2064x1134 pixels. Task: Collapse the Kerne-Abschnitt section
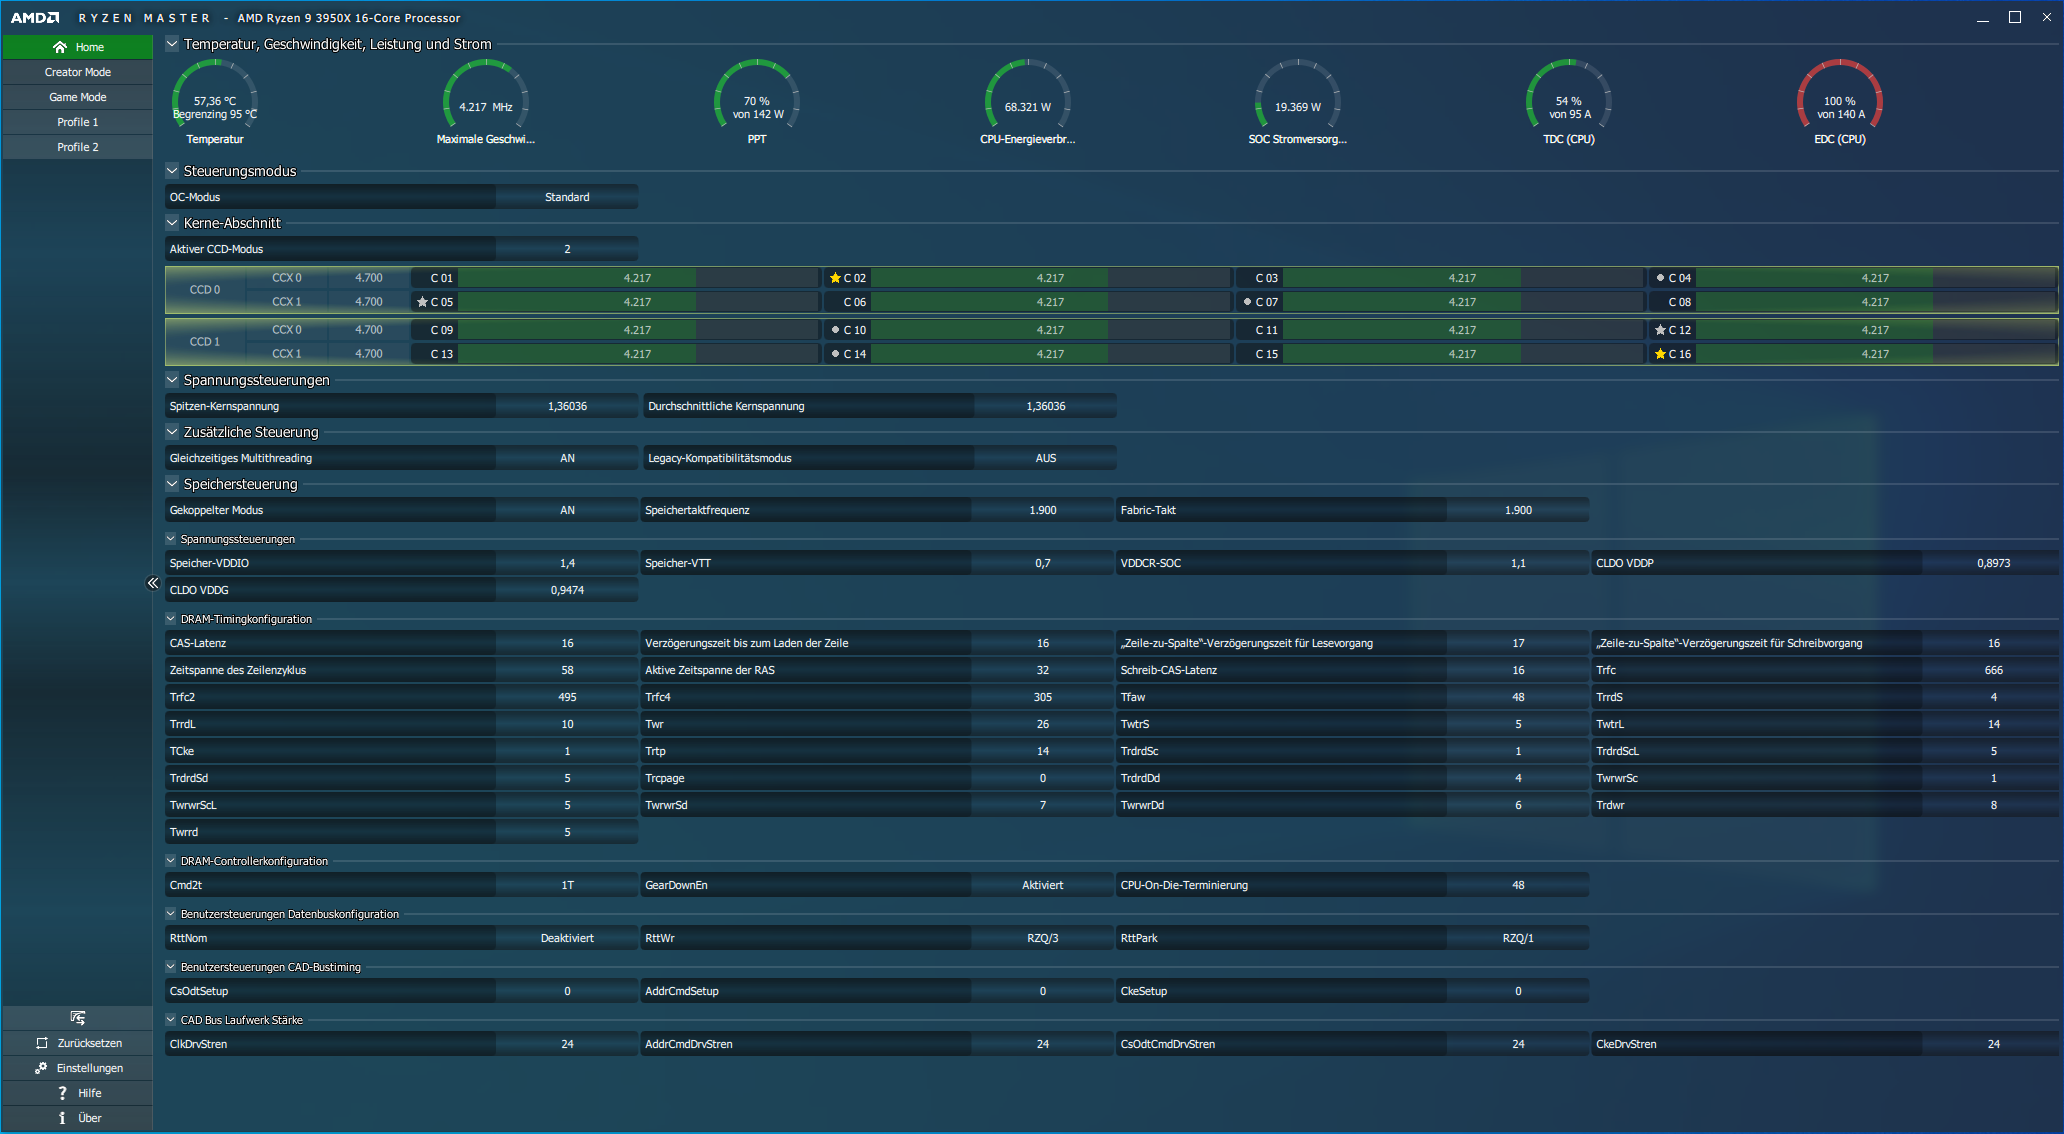(172, 223)
